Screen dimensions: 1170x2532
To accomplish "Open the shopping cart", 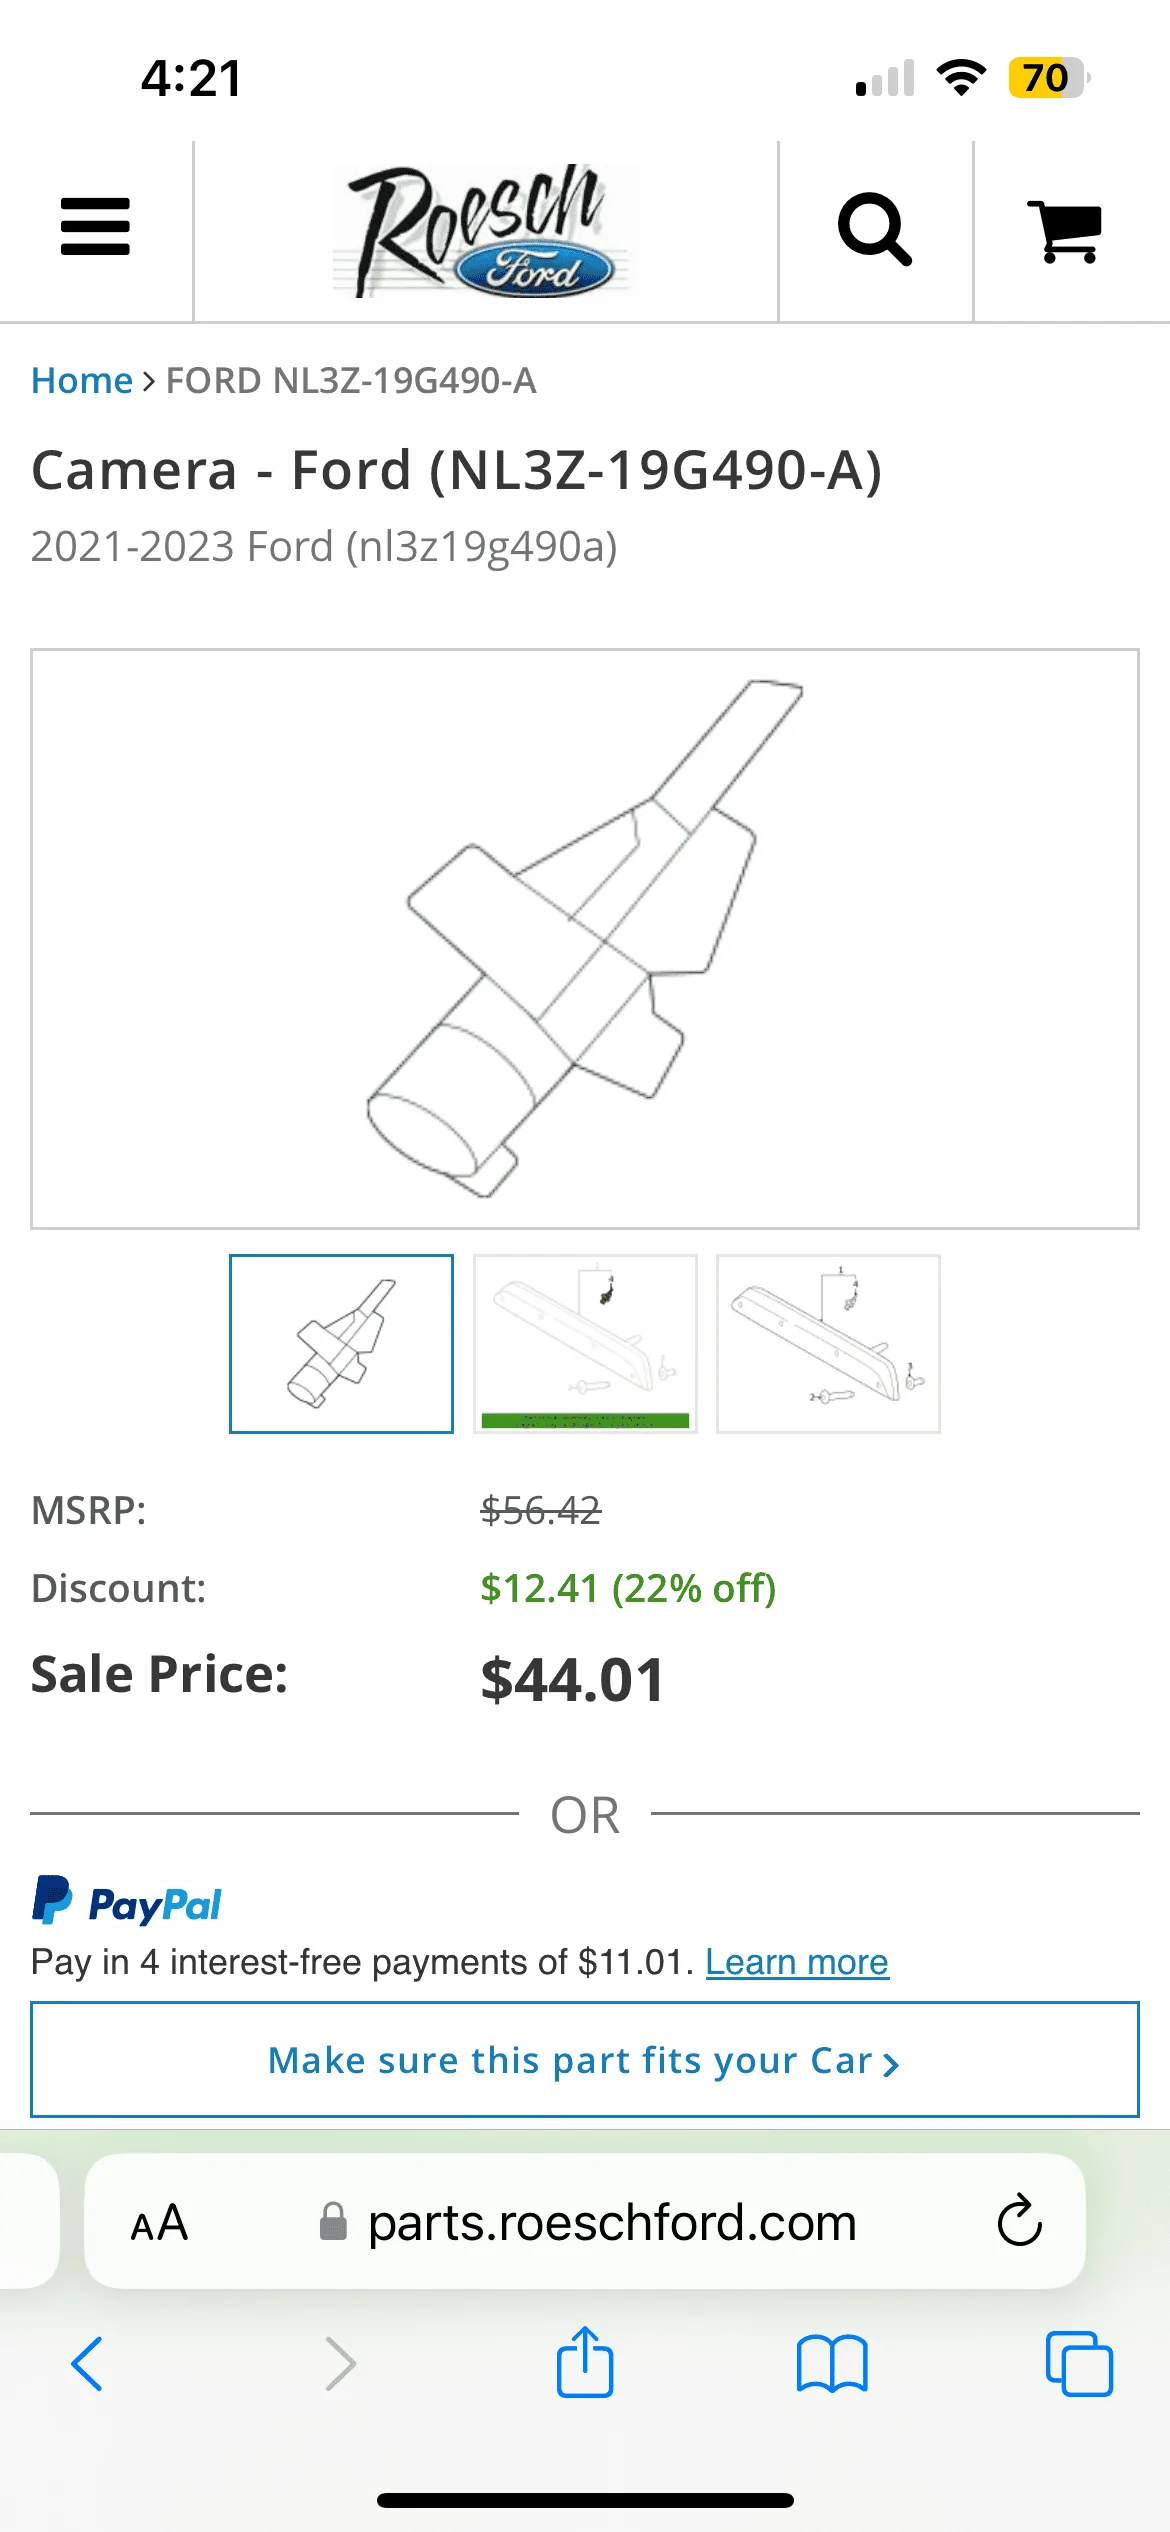I will click(1065, 231).
